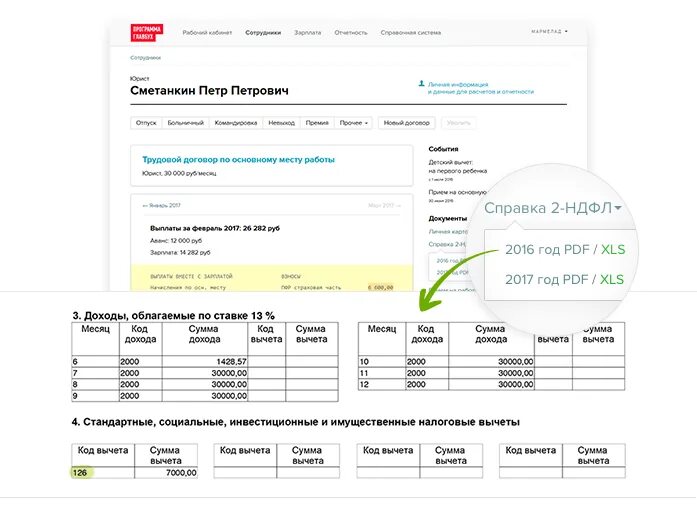Download XLS for 2017 год

(x=612, y=279)
